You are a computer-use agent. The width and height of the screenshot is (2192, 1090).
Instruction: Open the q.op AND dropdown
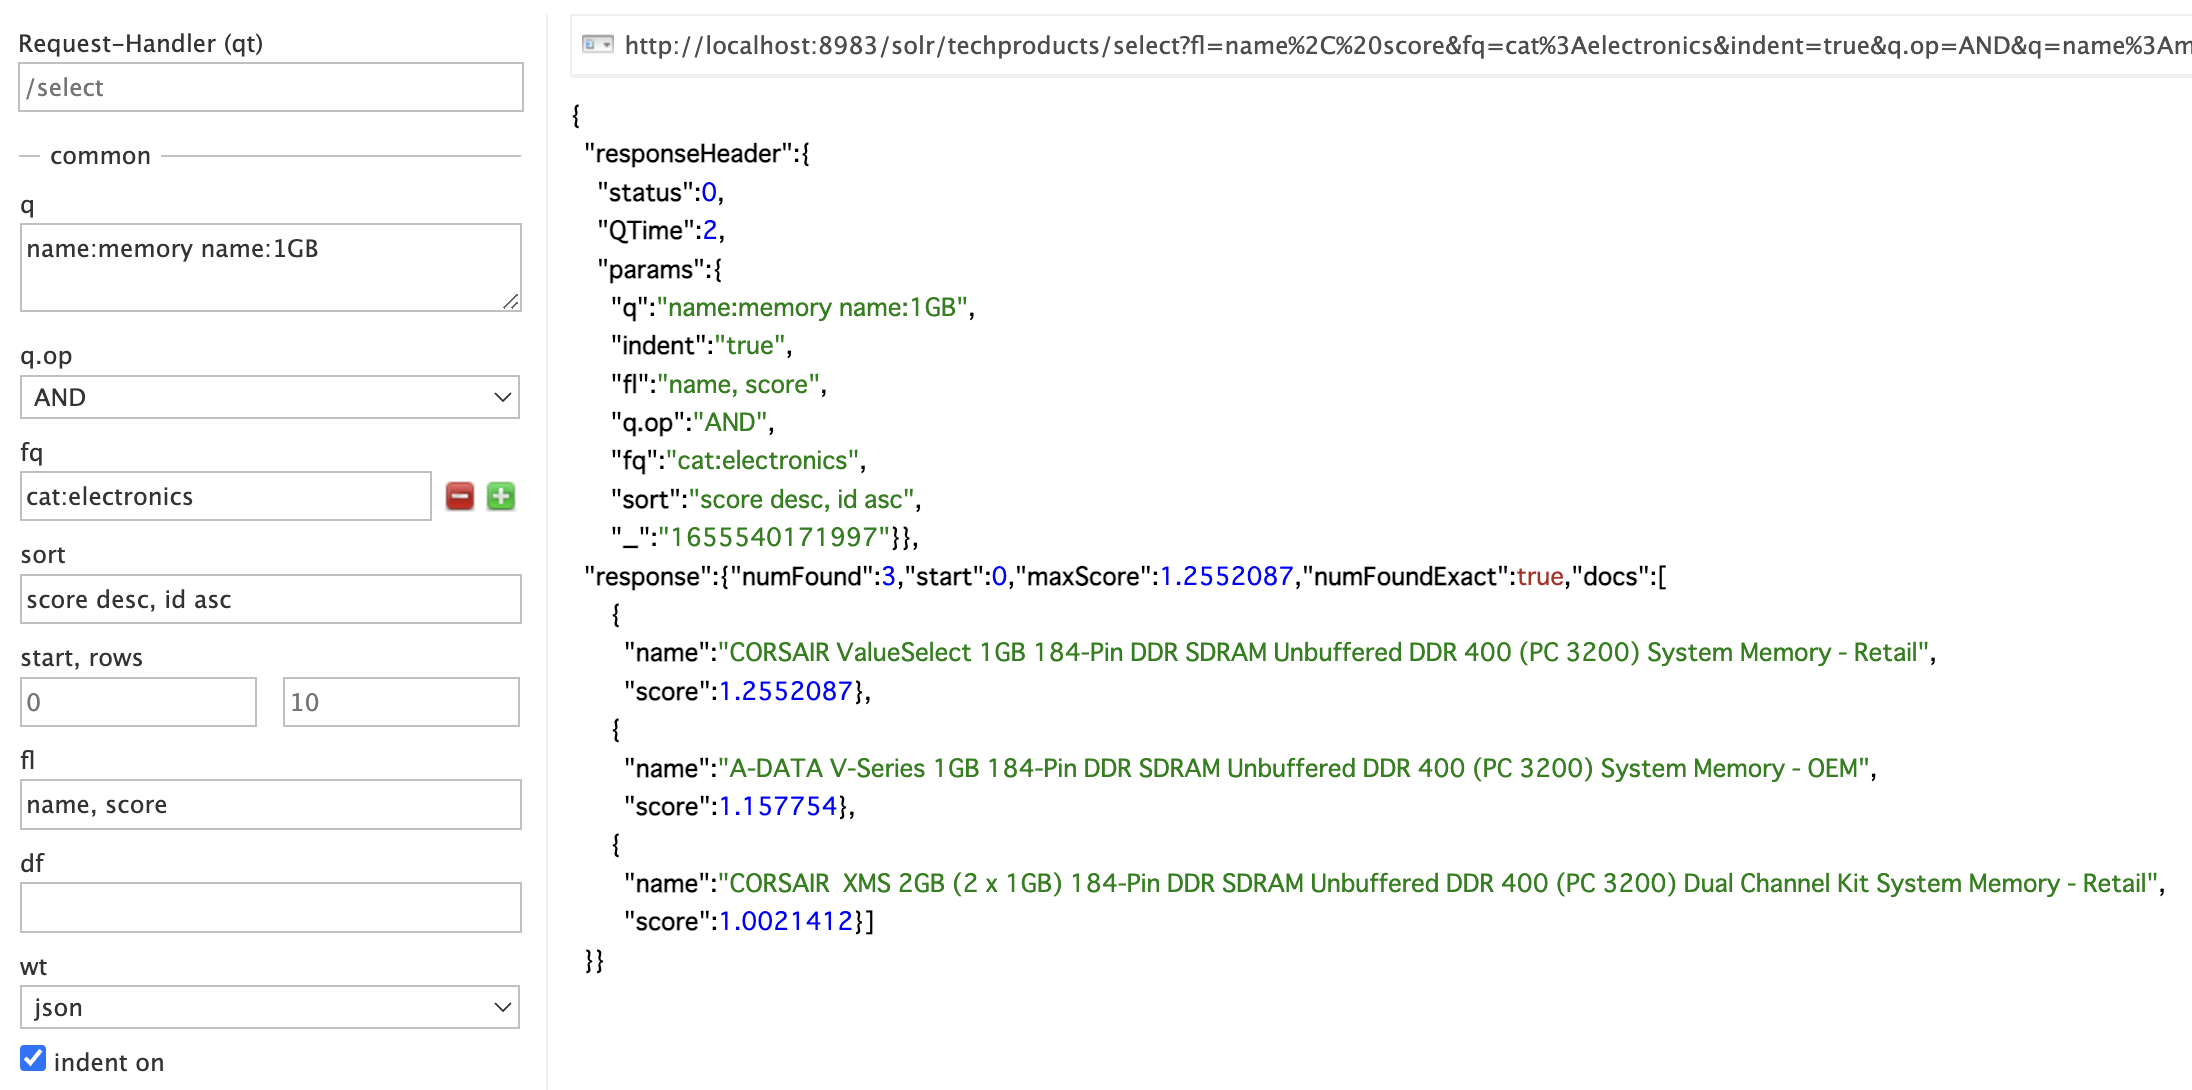[270, 397]
